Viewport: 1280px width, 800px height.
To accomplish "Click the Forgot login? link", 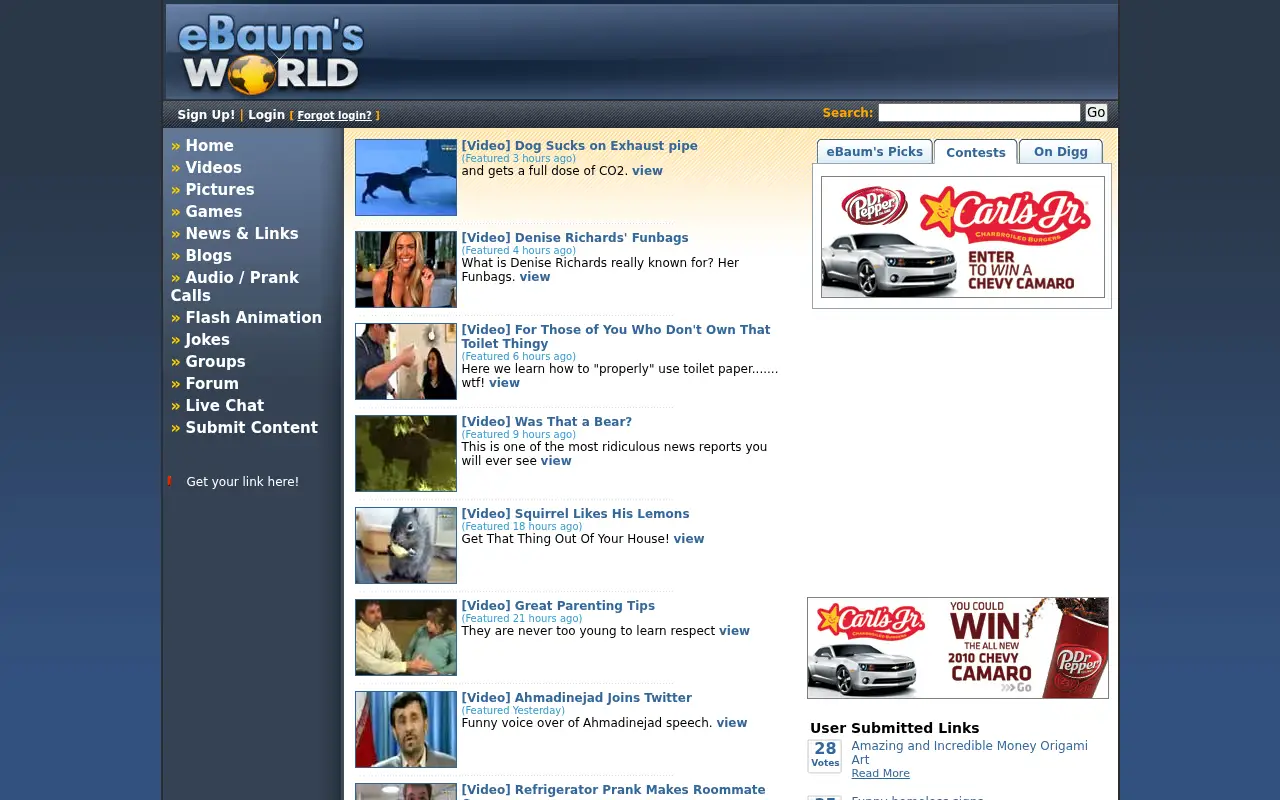I will tap(334, 116).
